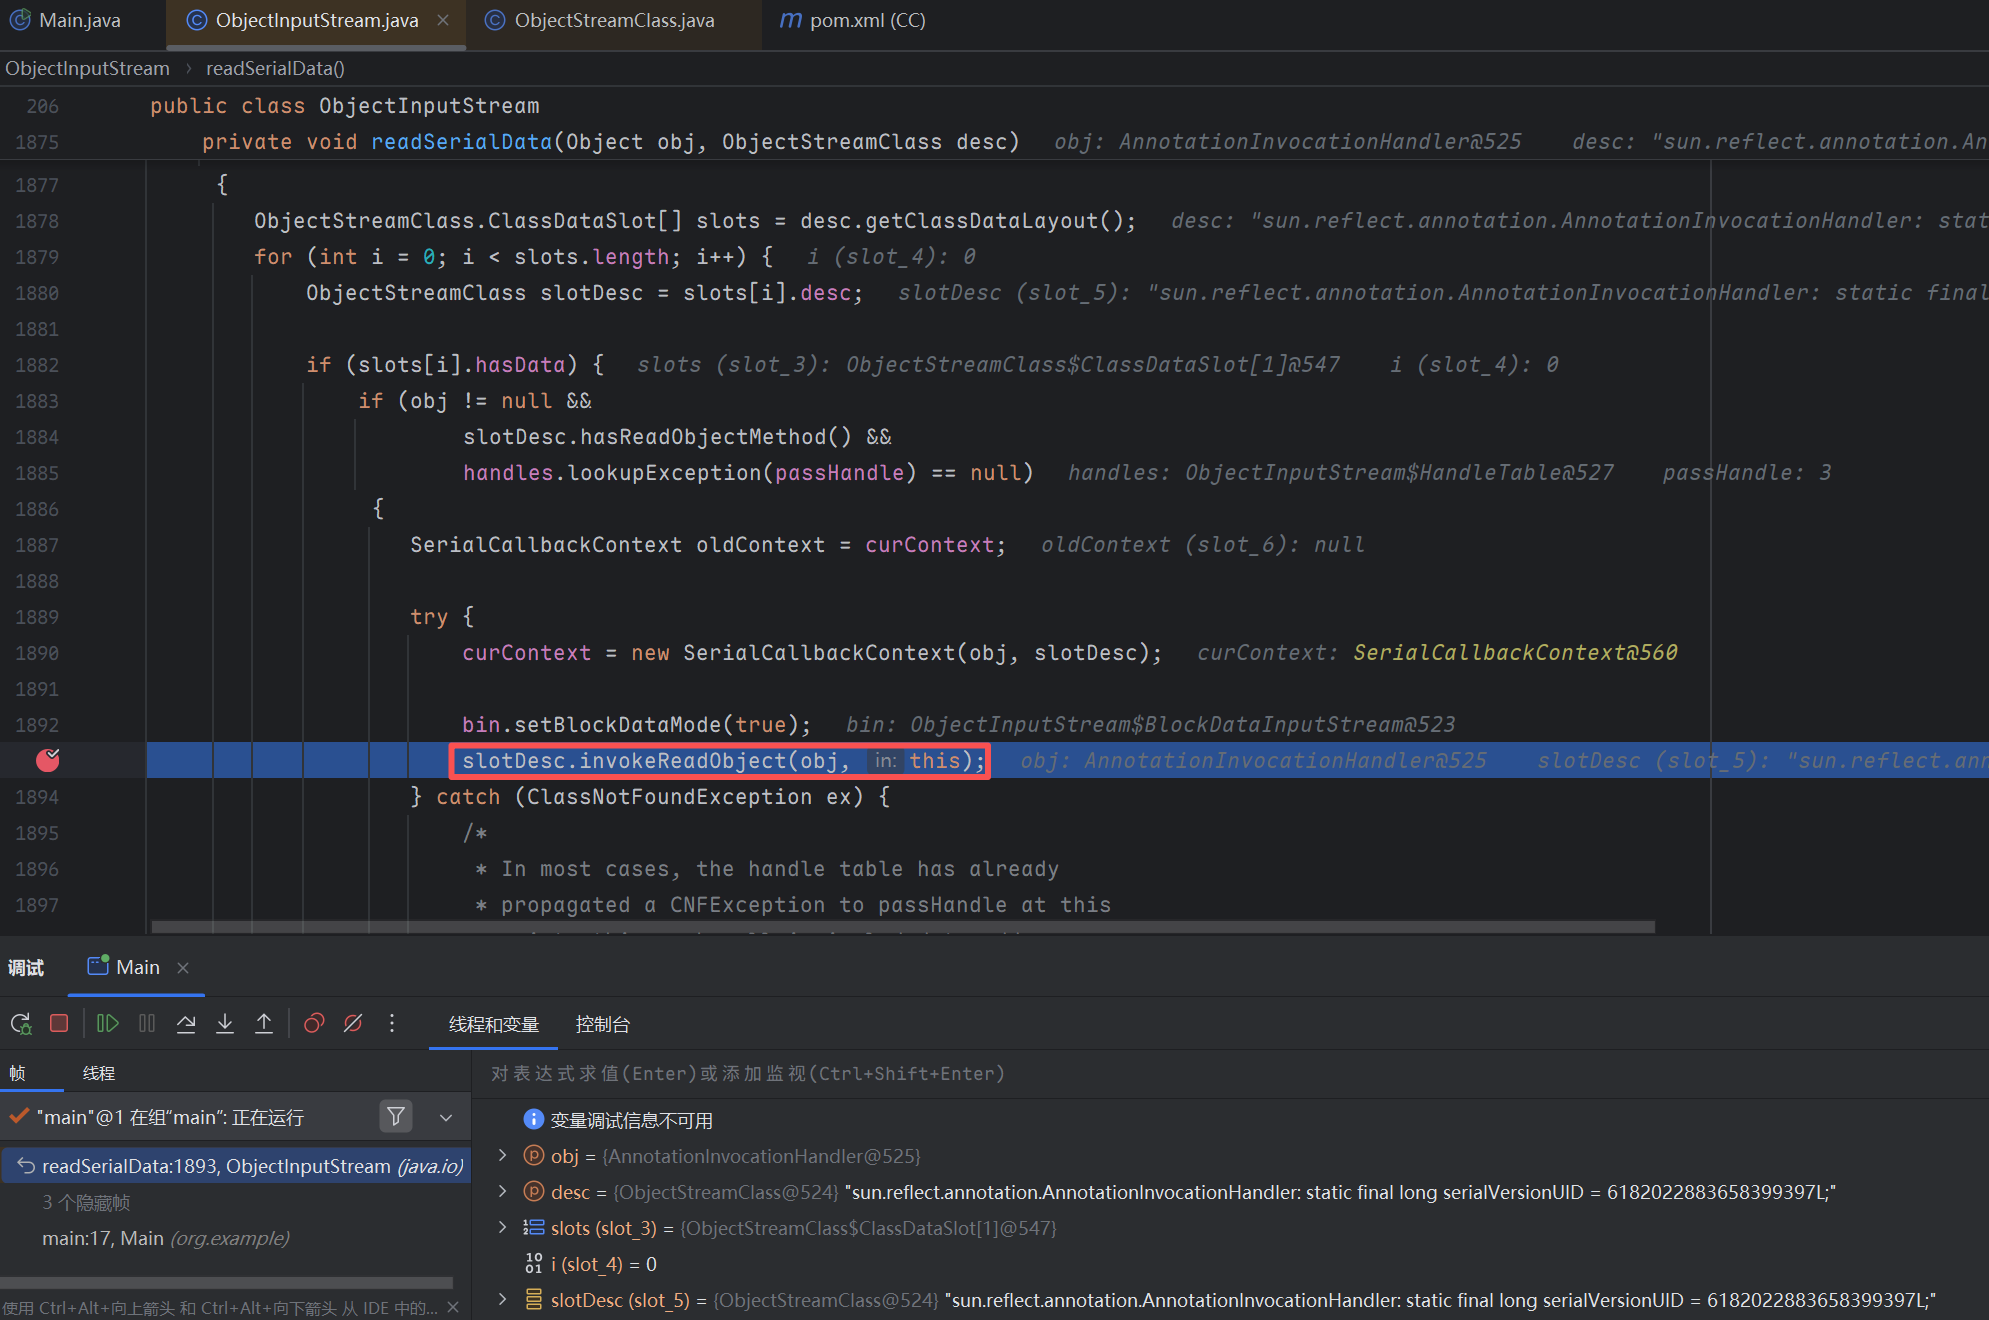Stop the debug session
The image size is (1989, 1320).
pos(59,1023)
